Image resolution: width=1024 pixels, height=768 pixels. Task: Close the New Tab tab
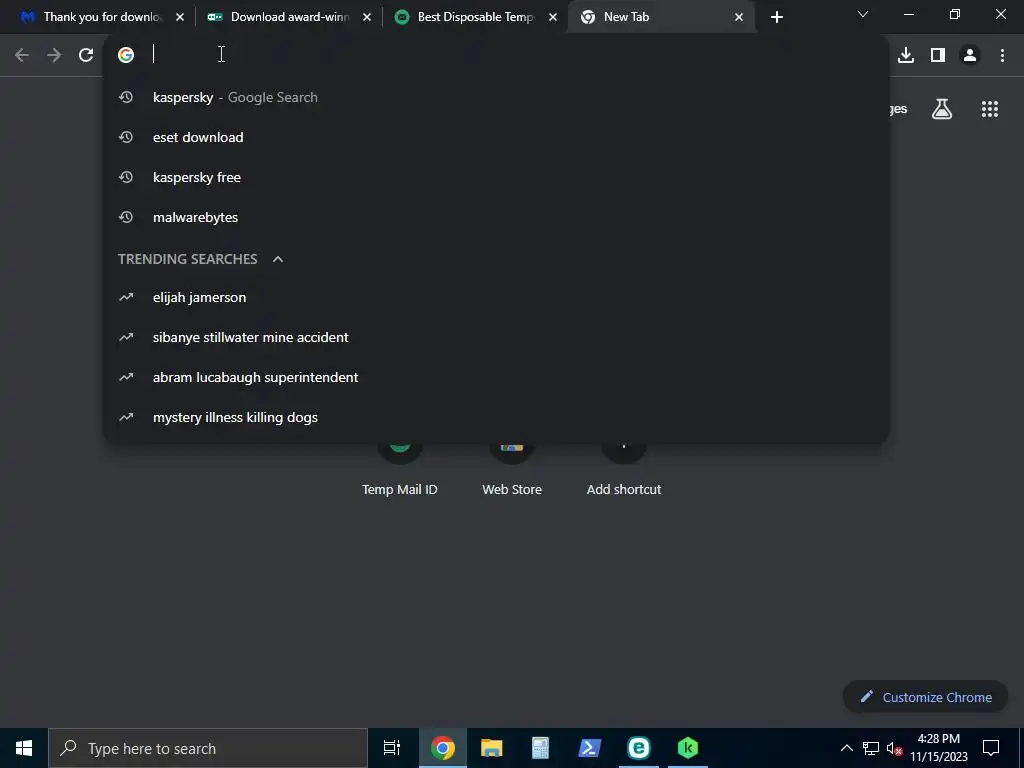[739, 18]
